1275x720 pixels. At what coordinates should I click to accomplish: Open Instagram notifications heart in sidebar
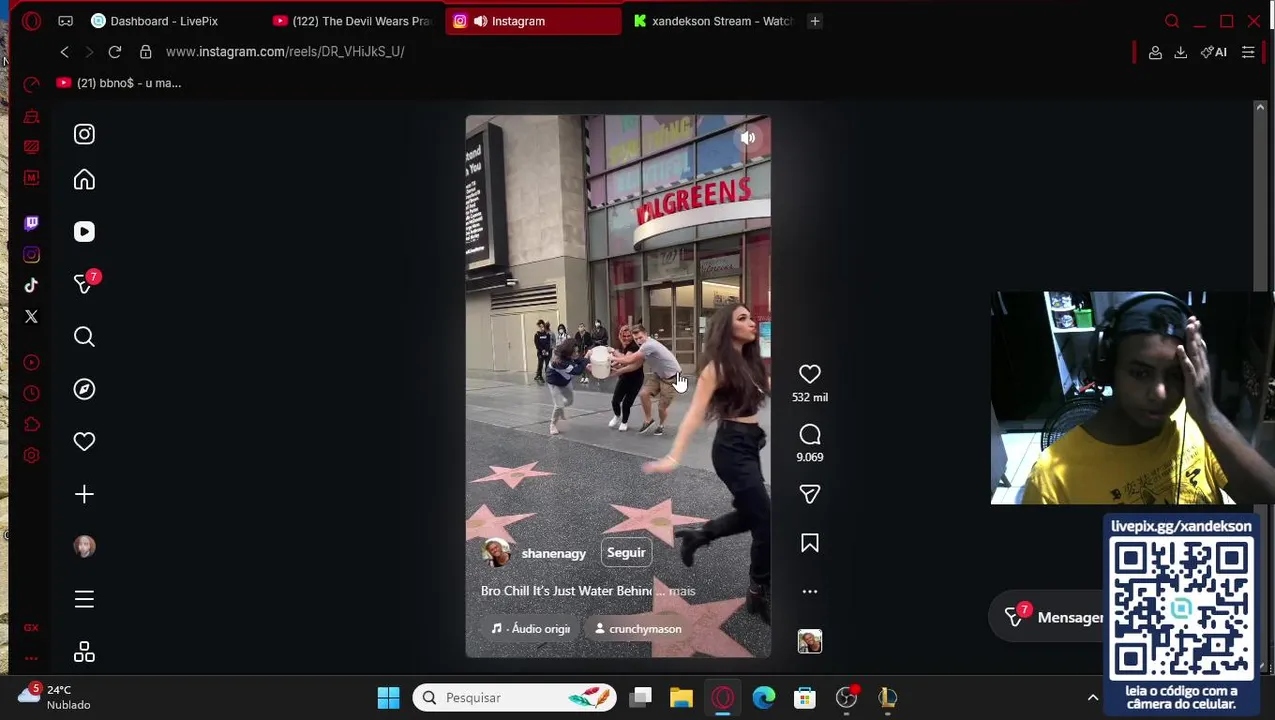(x=84, y=442)
